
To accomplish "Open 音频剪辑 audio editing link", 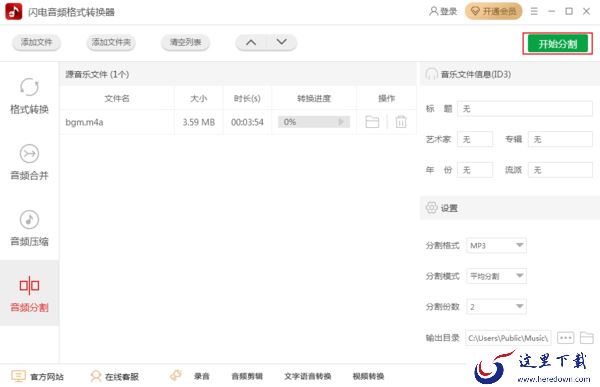I will point(247,377).
